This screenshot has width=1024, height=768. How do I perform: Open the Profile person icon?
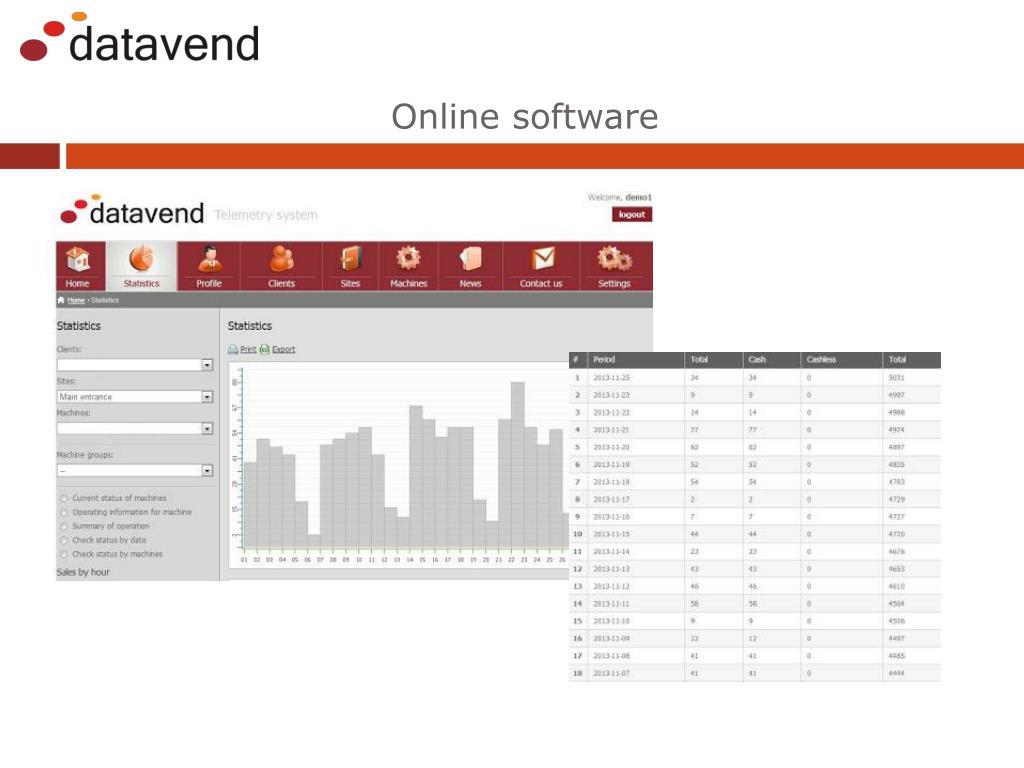coord(209,259)
